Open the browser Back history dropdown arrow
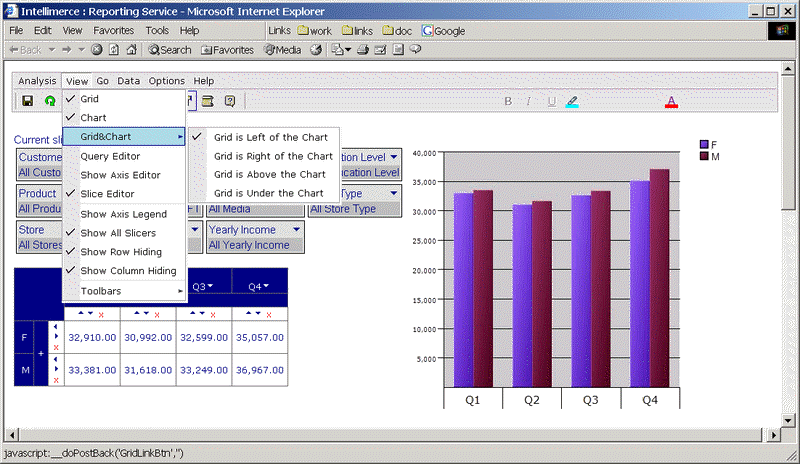The image size is (800, 464). pyautogui.click(x=52, y=50)
